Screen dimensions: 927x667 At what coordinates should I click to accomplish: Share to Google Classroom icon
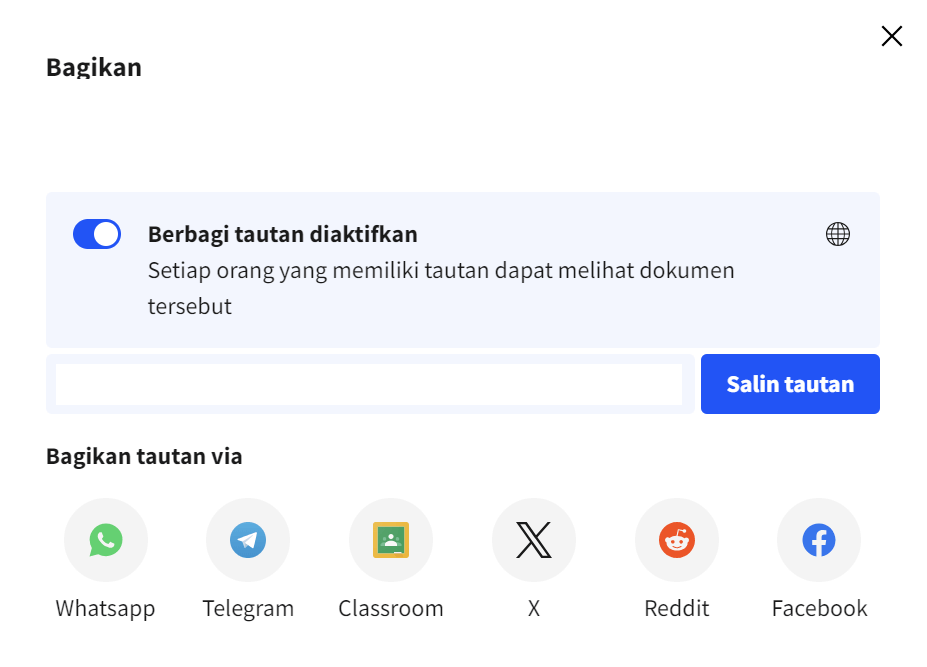[x=391, y=540]
